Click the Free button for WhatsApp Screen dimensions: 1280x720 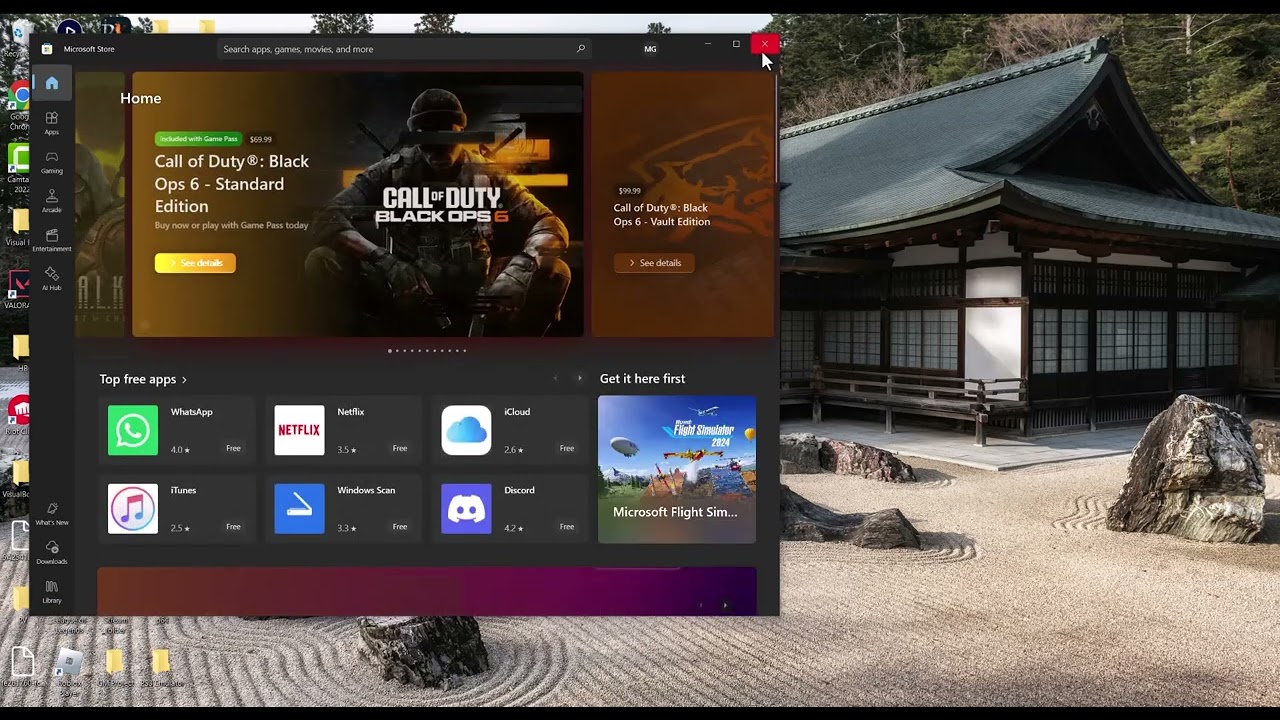[233, 448]
